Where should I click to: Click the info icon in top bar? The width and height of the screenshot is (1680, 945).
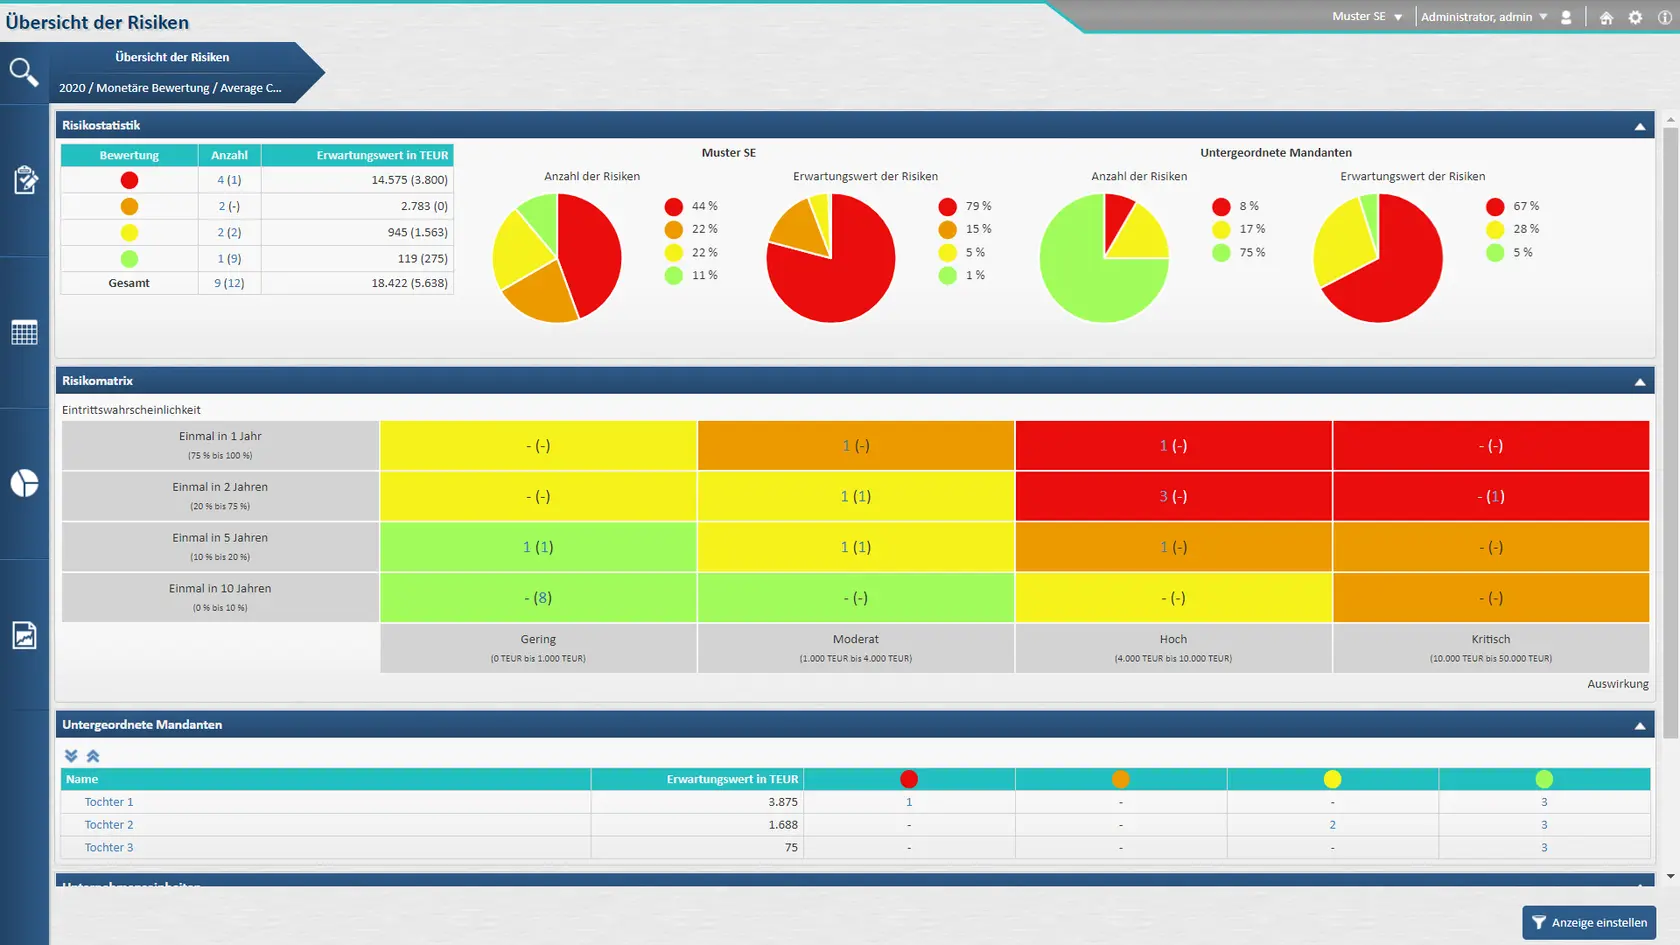pyautogui.click(x=1665, y=18)
